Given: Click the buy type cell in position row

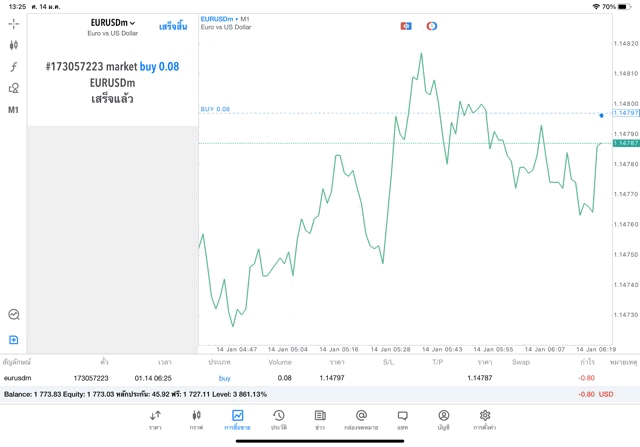Looking at the screenshot, I should [x=224, y=378].
